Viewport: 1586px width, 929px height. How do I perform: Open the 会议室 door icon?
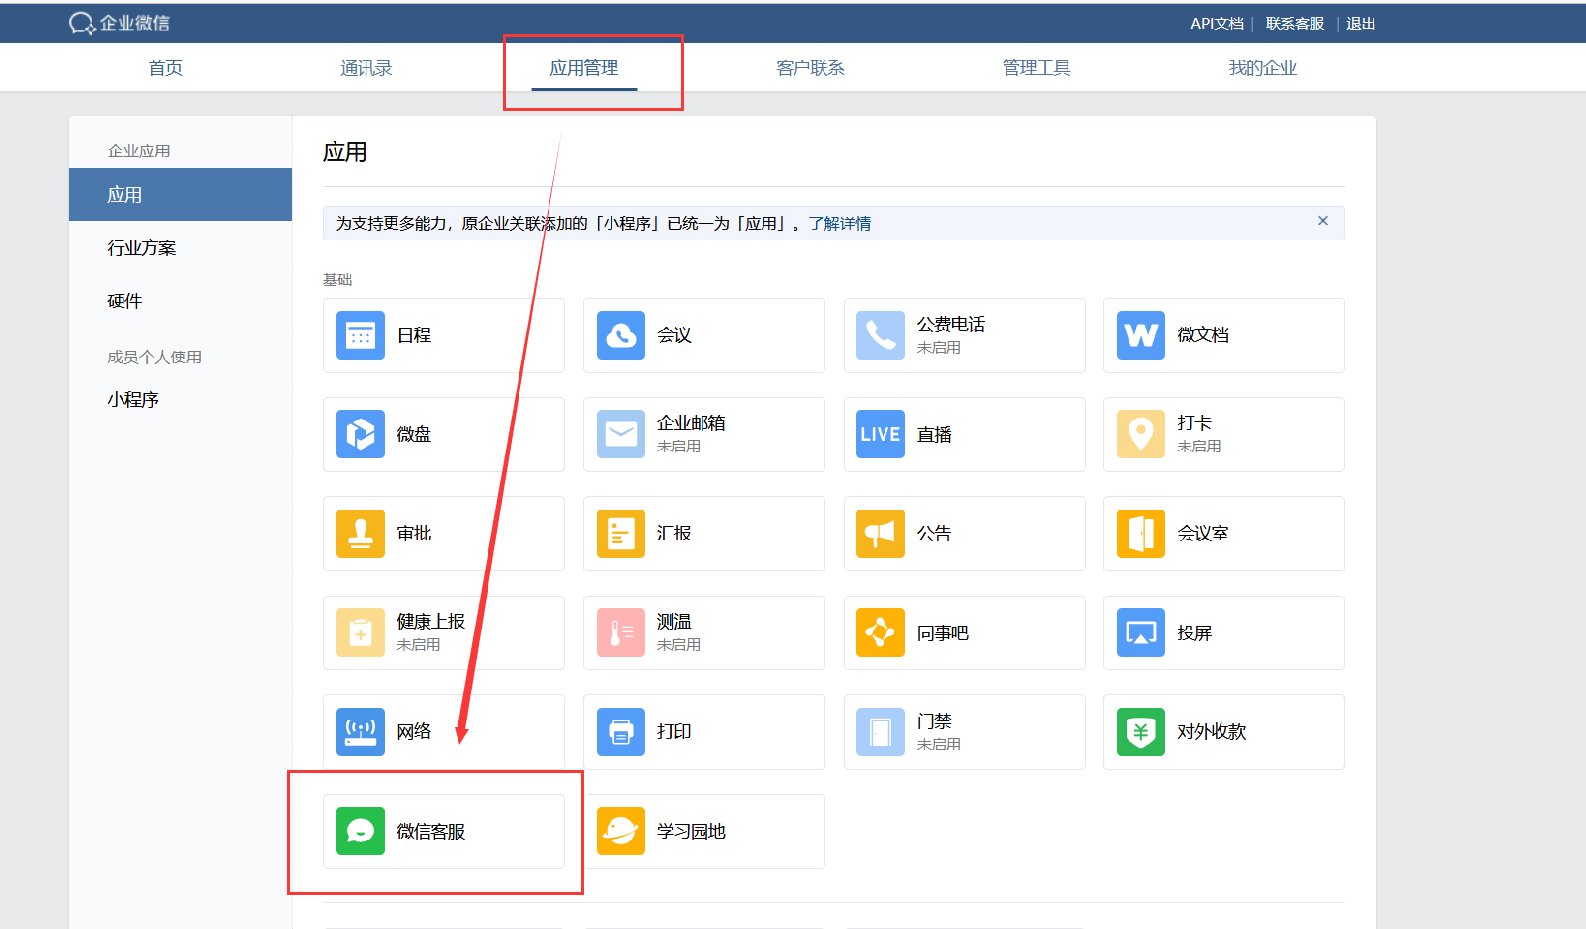pos(1141,533)
